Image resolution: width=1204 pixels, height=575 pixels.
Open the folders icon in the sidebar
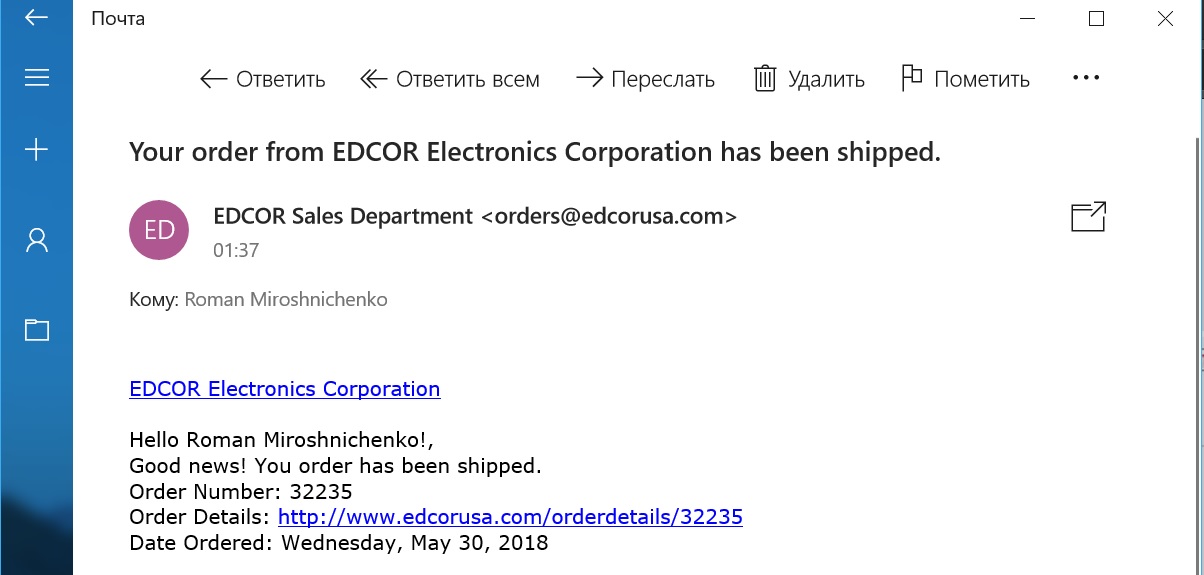pos(36,329)
